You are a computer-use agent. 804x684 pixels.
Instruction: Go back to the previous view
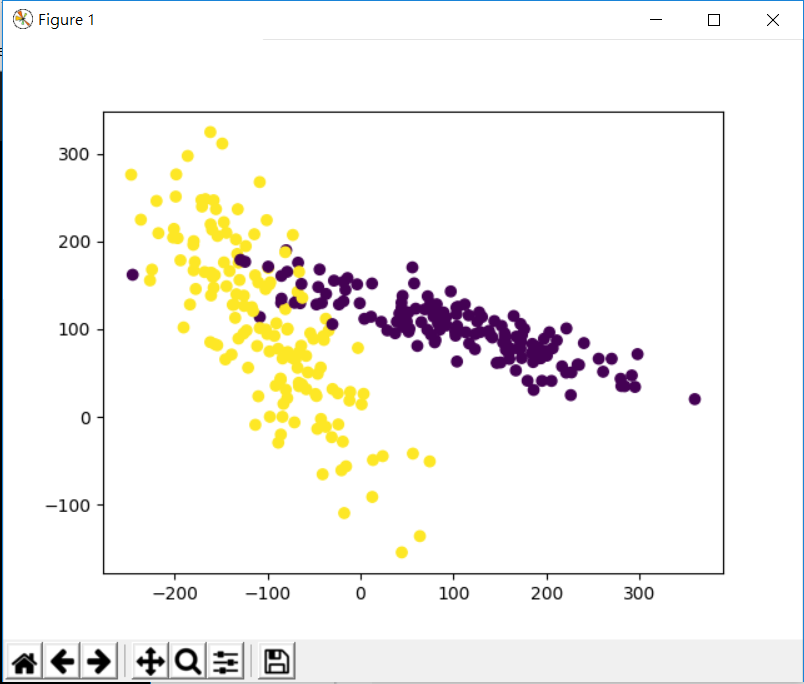62,661
